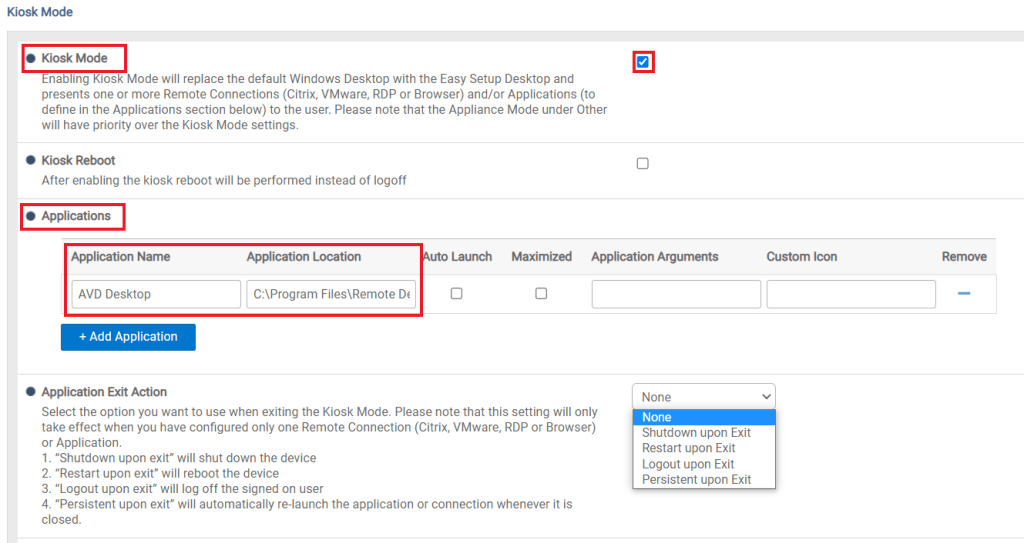Click the blue minus Remove icon
1024x543 pixels.
click(x=964, y=294)
